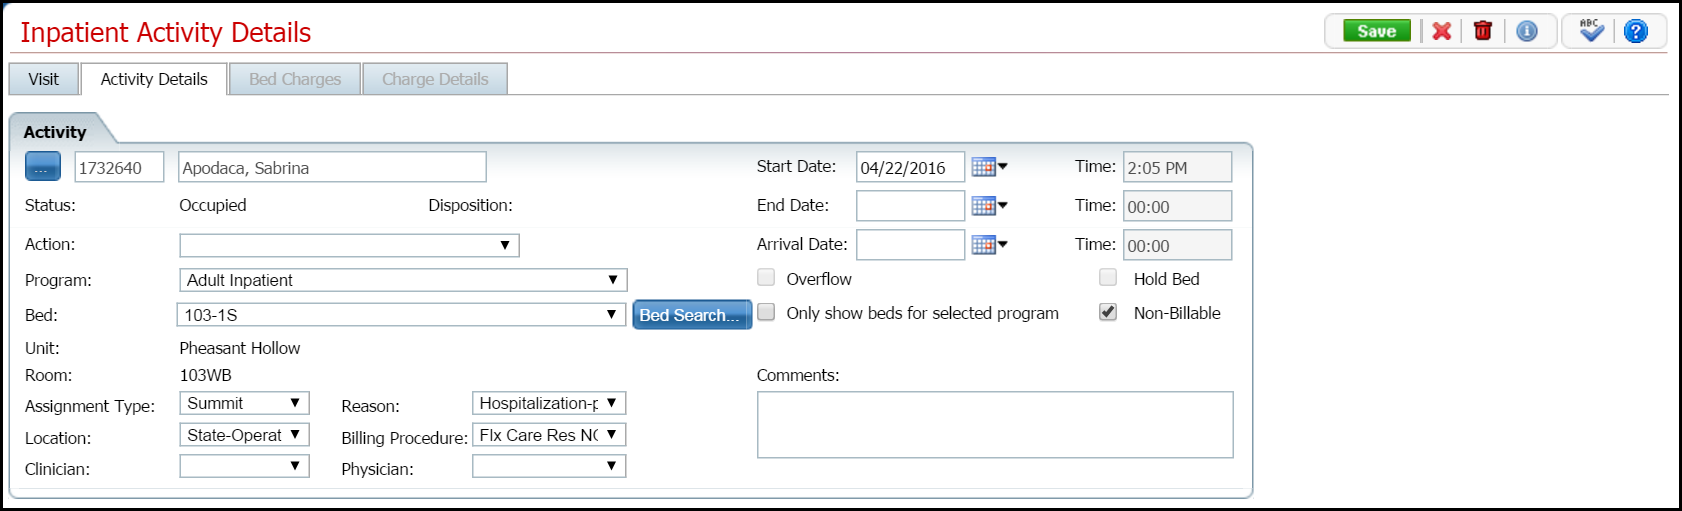The image size is (1682, 511).
Task: Open the help question mark icon
Action: [1636, 31]
